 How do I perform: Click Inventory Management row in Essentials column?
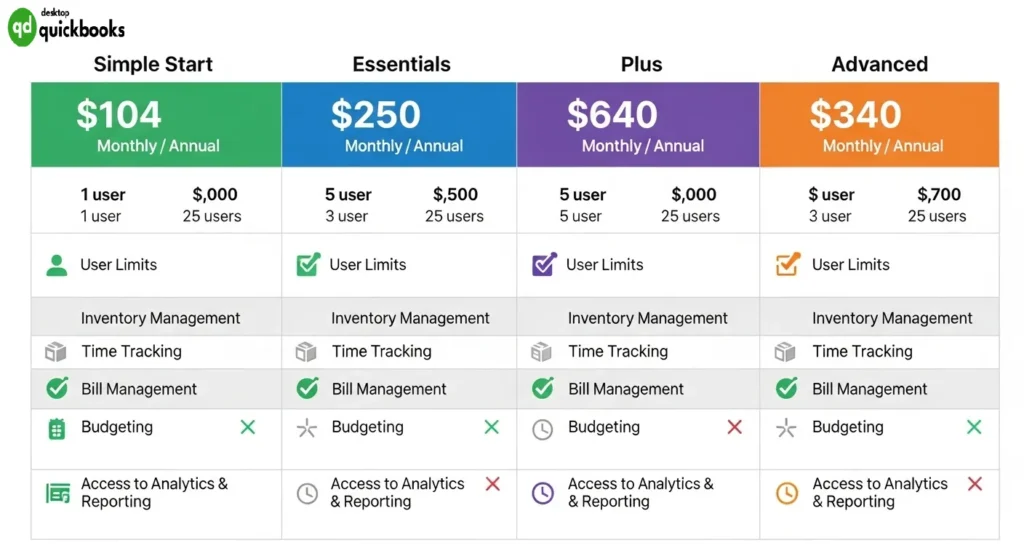tap(410, 318)
